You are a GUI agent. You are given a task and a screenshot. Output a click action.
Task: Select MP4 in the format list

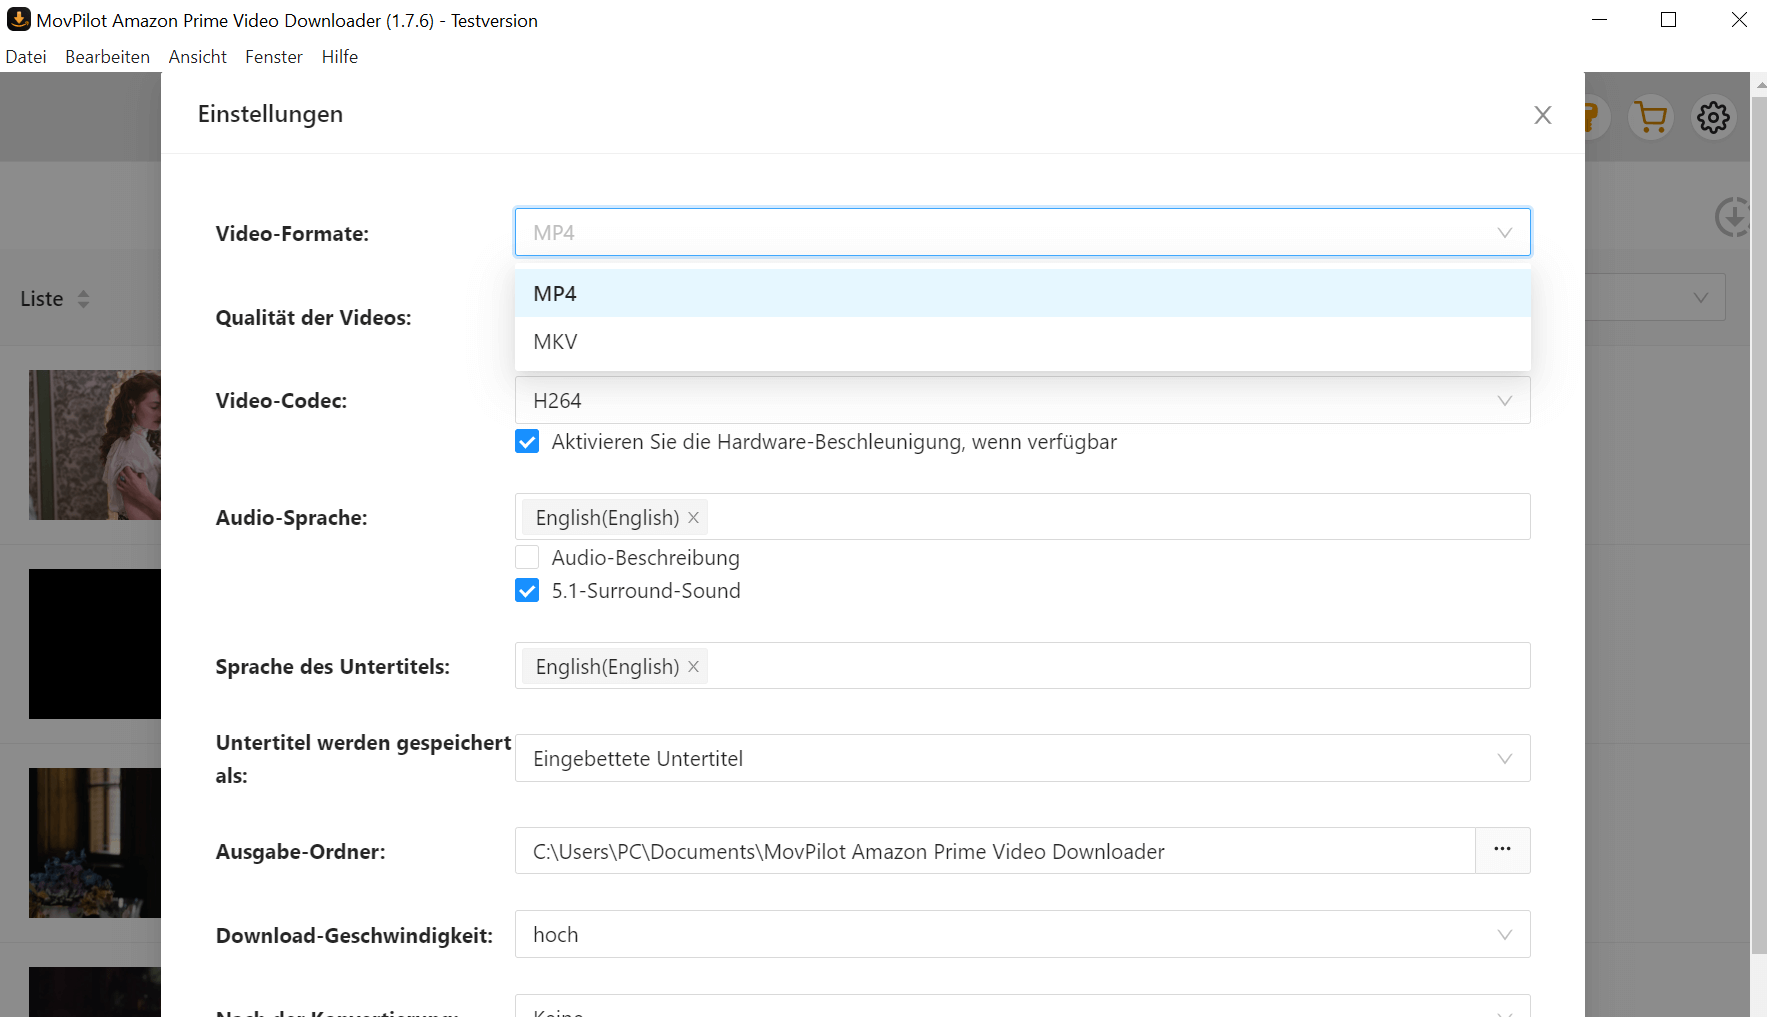coord(1022,293)
